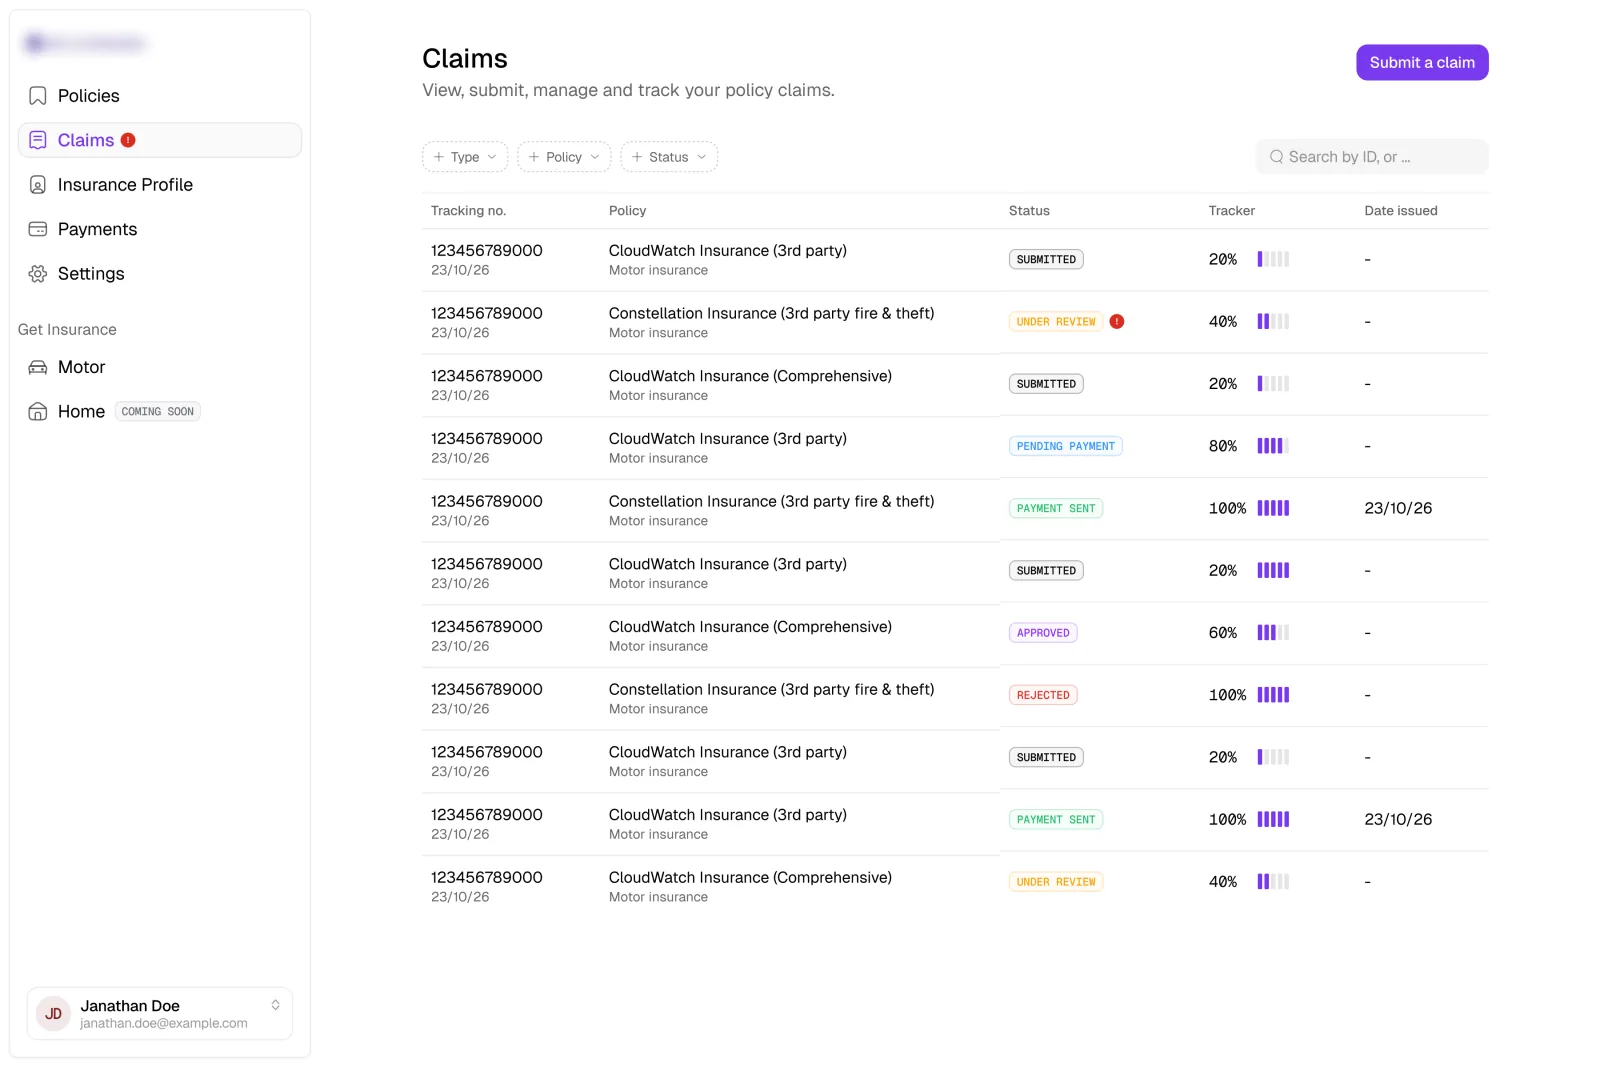Click the Tracker column header
This screenshot has width=1600, height=1067.
(x=1231, y=211)
